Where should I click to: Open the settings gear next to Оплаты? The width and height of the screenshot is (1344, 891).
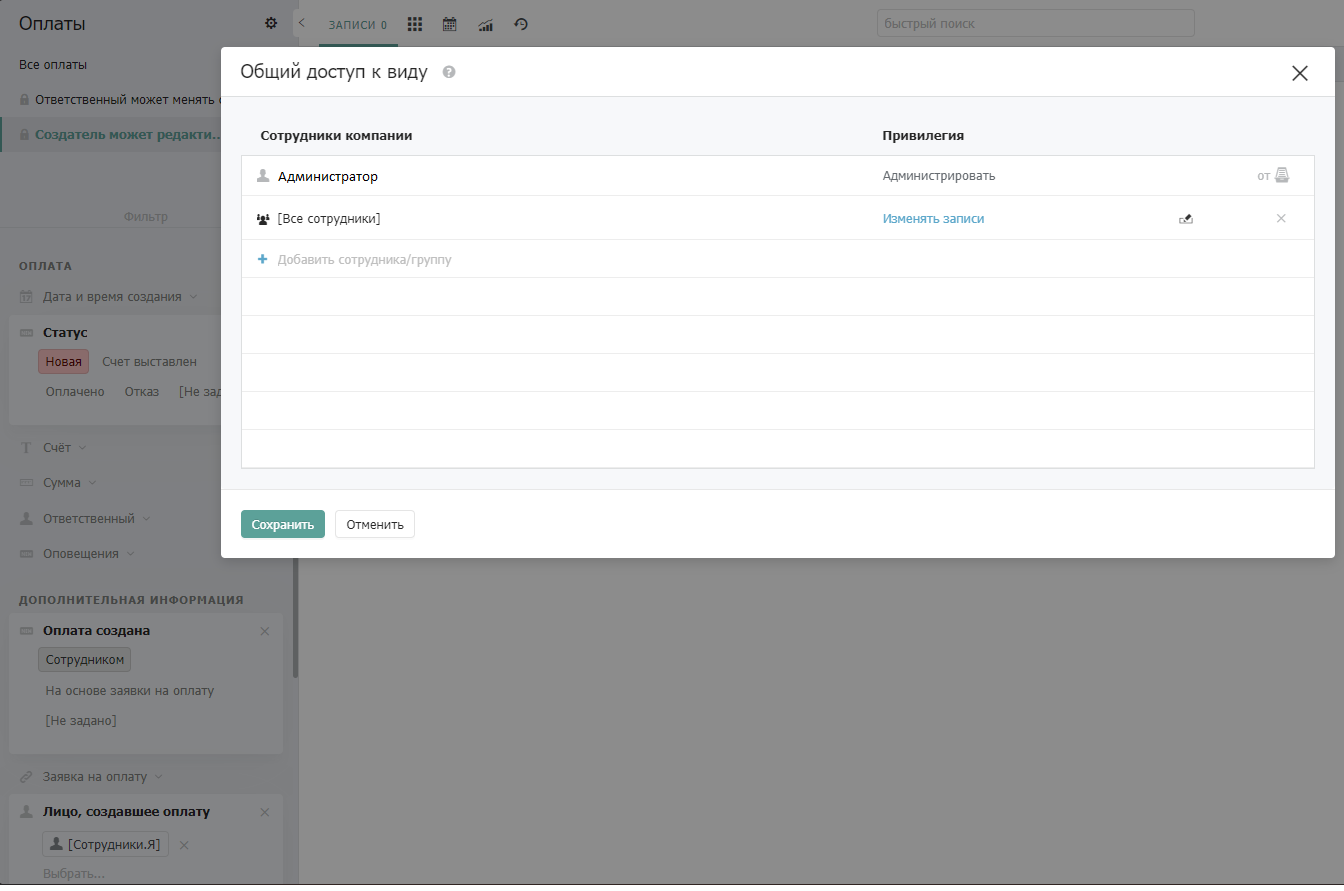(271, 23)
